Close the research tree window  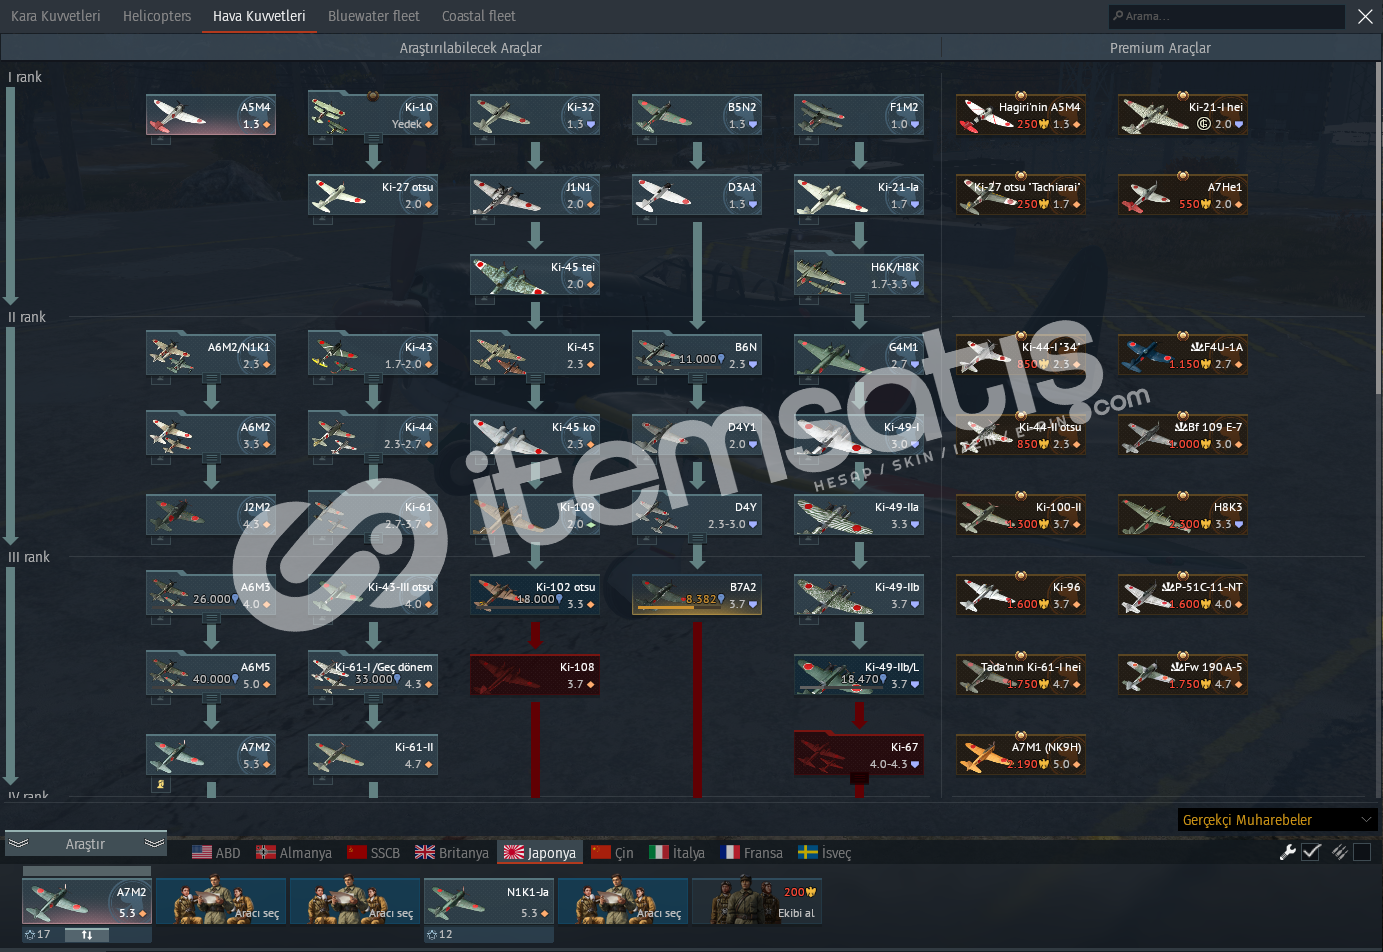point(1365,16)
